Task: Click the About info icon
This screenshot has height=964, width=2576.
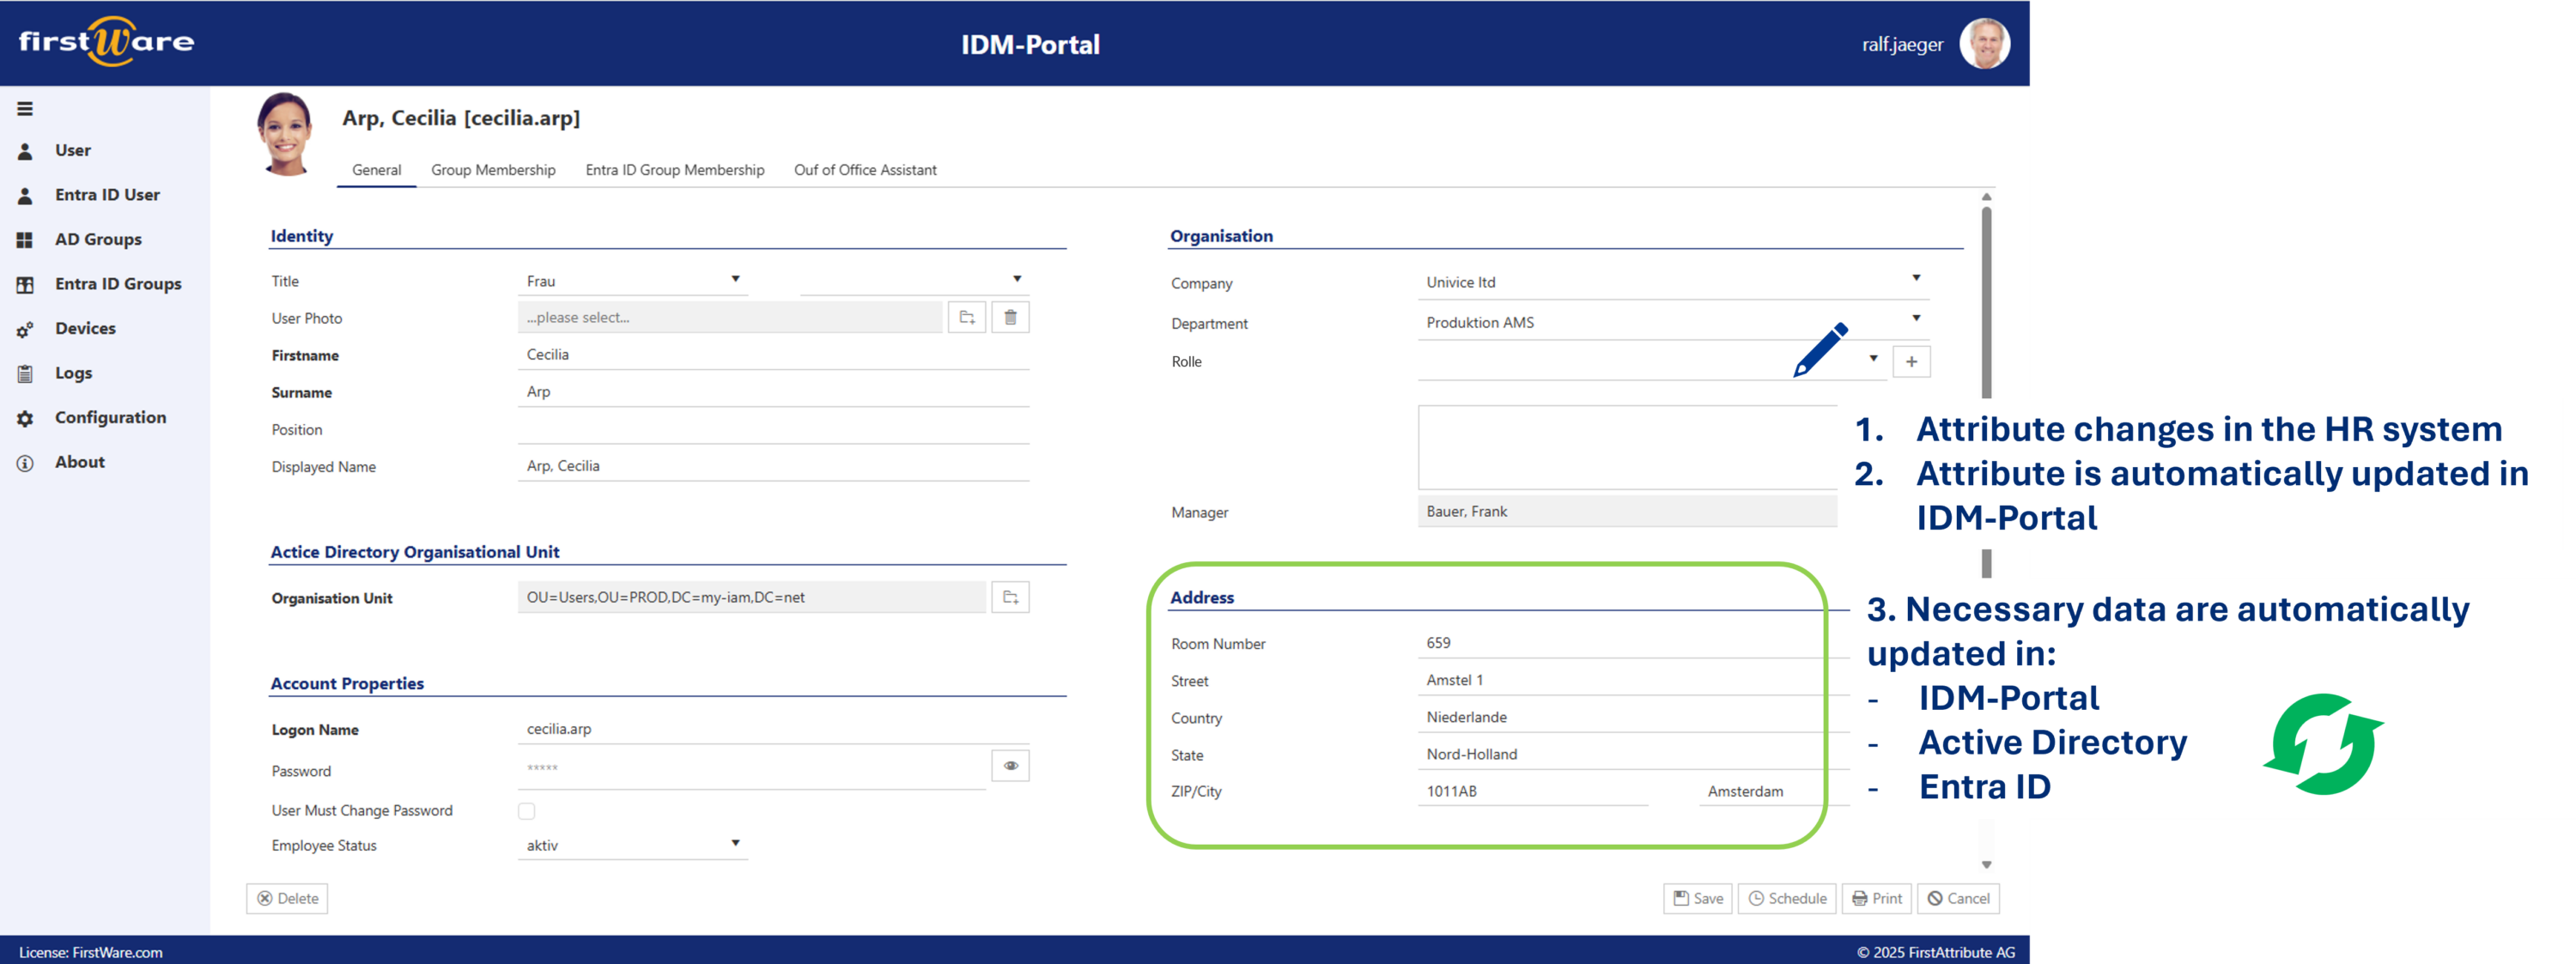Action: [25, 463]
